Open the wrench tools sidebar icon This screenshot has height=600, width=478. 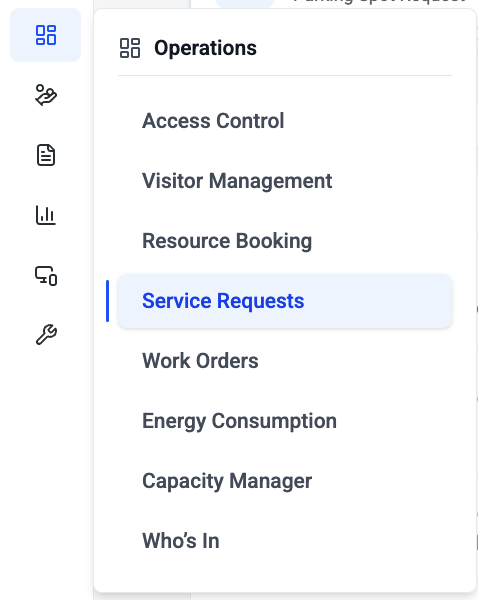coord(46,335)
